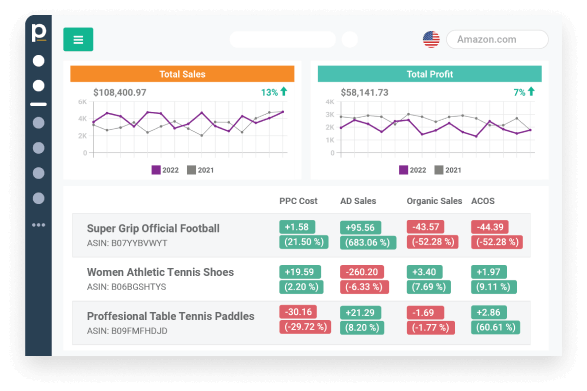
Task: Click the (-29.72 %) PPC Cost badge
Action: [305, 327]
